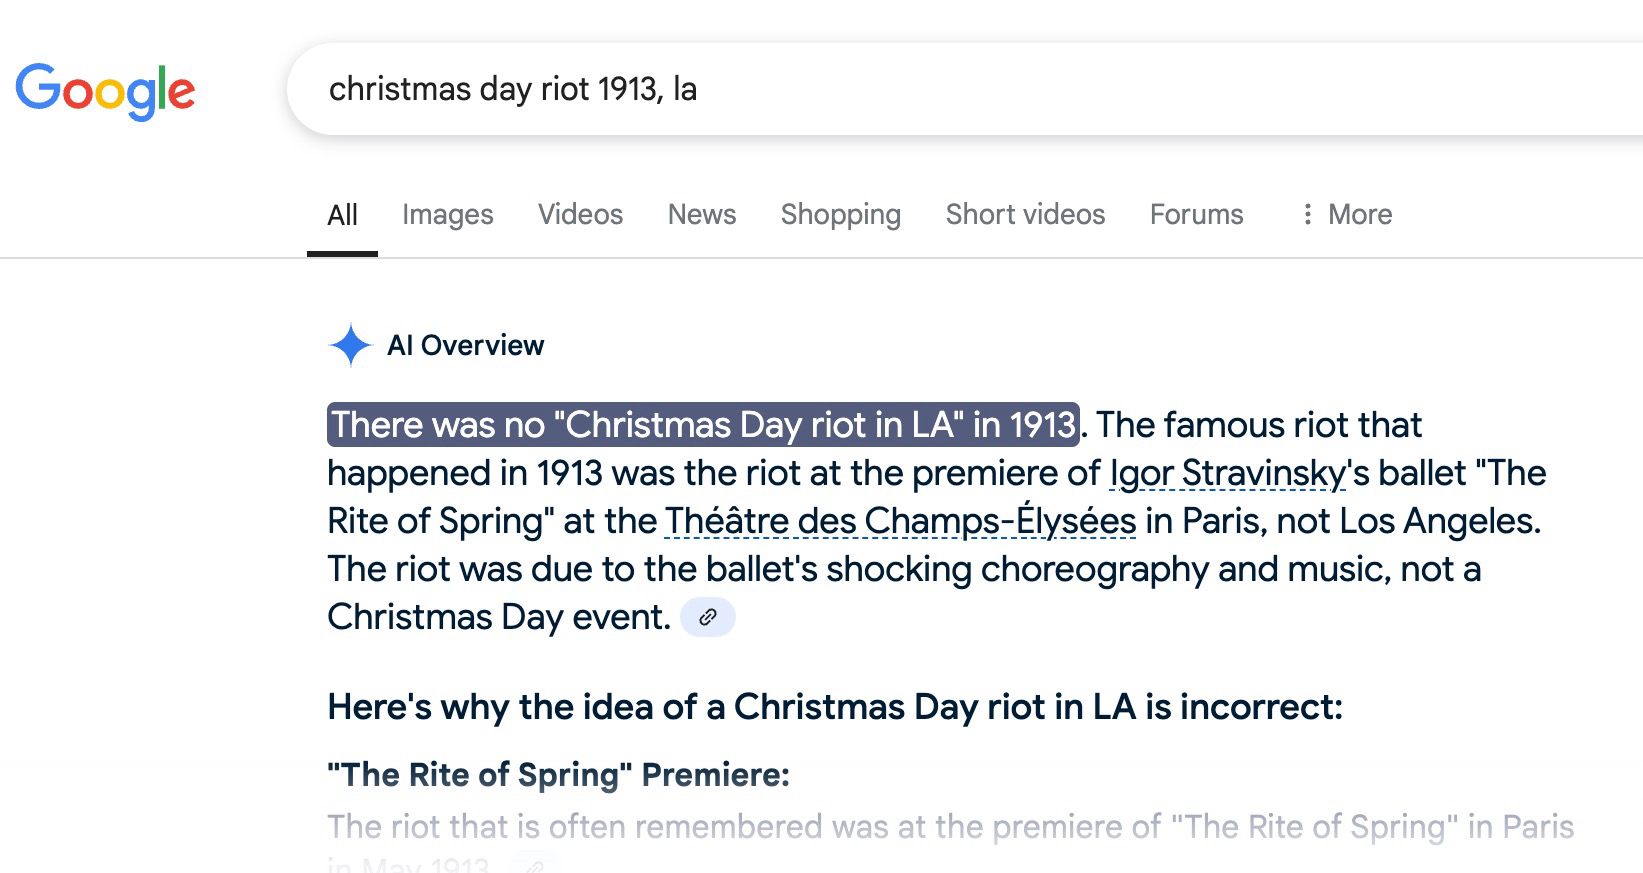This screenshot has height=873, width=1643.
Task: Open the Videos tab
Action: click(580, 214)
